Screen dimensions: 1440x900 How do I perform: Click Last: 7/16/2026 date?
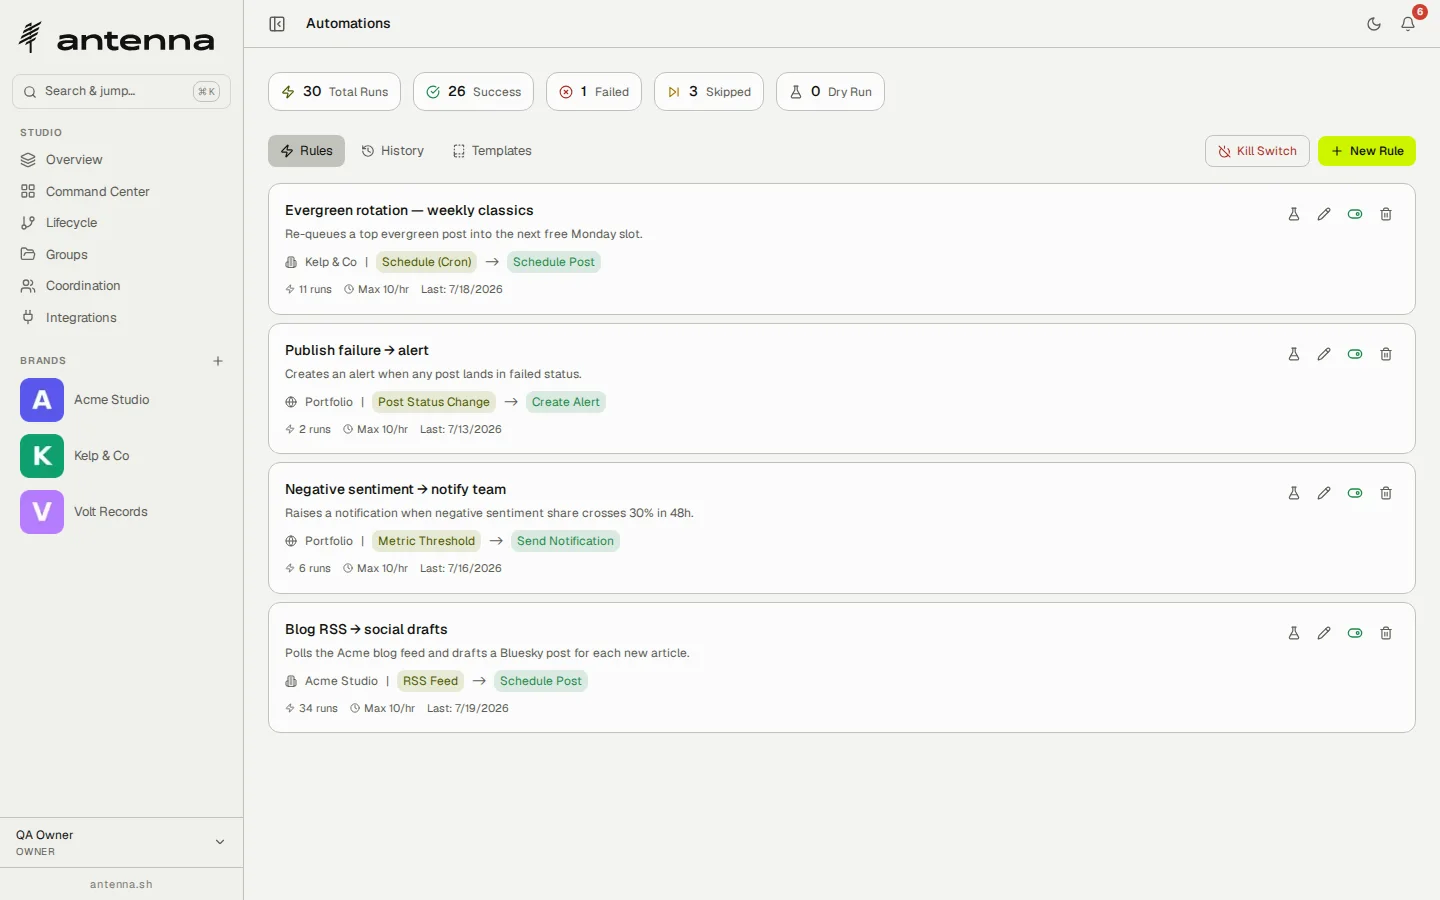[x=461, y=568]
